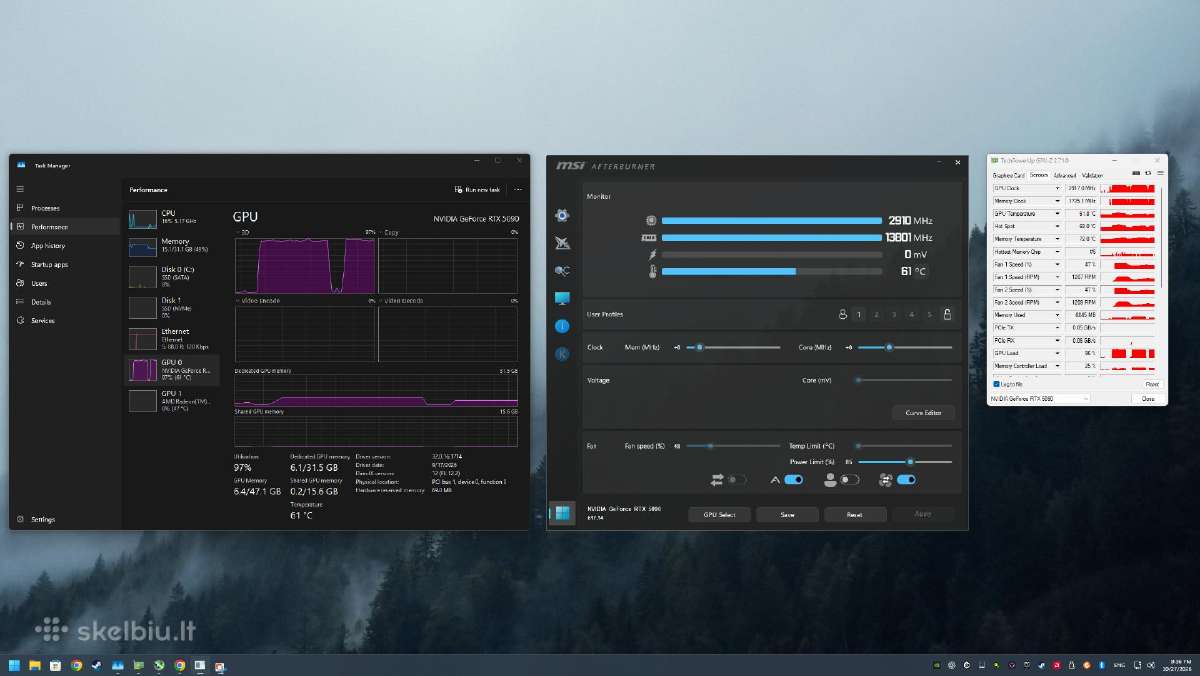Viewport: 1200px width, 676px height.
Task: Open Task Manager hamburger navigation menu
Action: click(x=20, y=189)
